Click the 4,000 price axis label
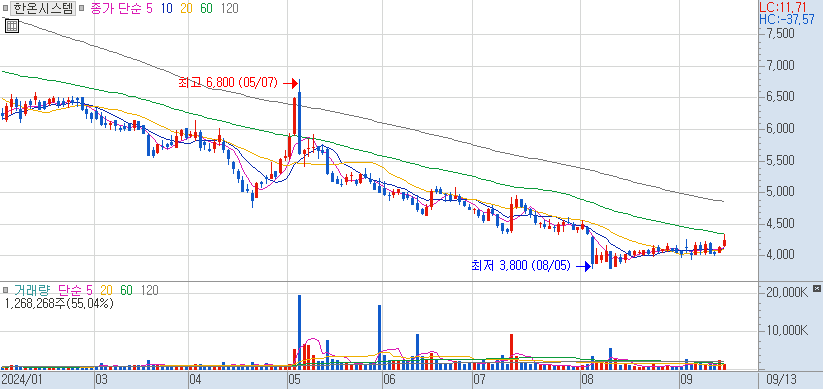The image size is (823, 389). pos(781,255)
